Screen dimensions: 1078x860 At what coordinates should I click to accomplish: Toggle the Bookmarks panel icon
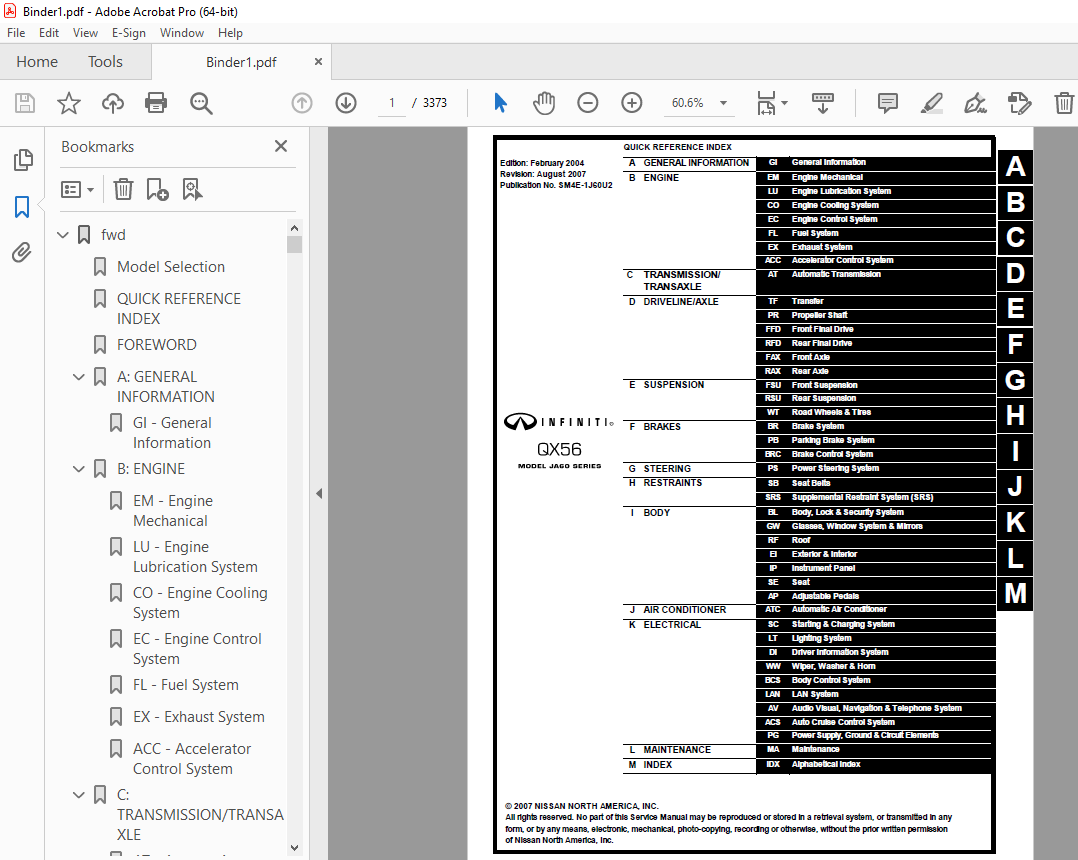point(22,207)
